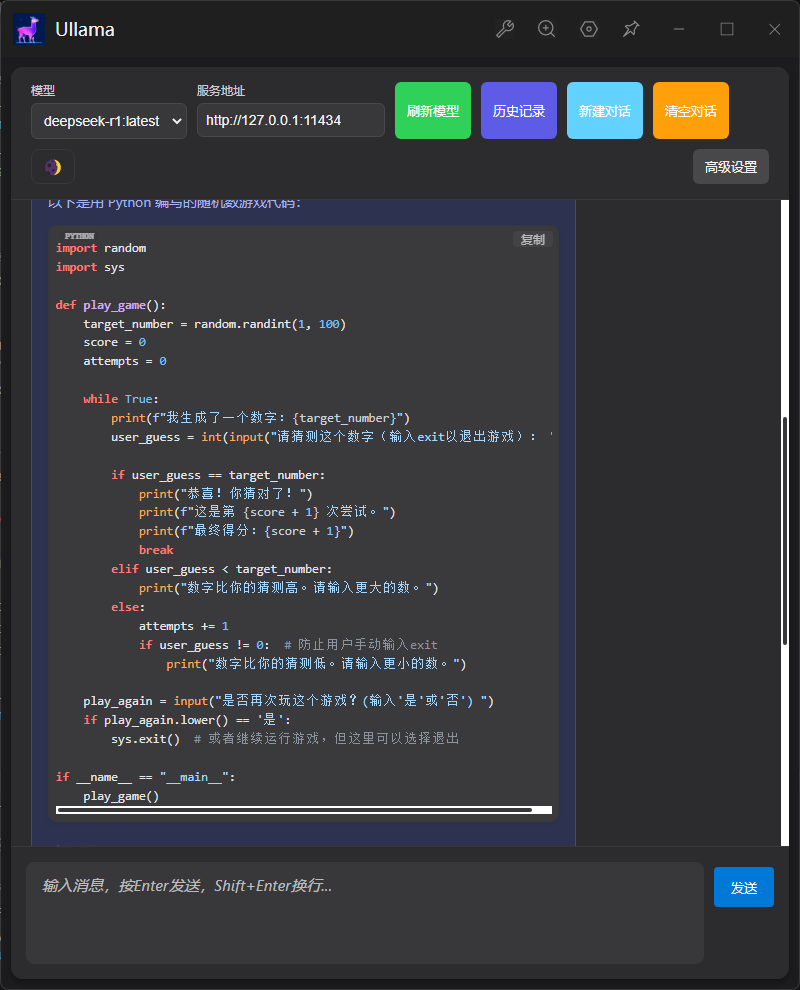Viewport: 800px width, 990px height.
Task: Click the 模型 label
Action: tap(43, 90)
